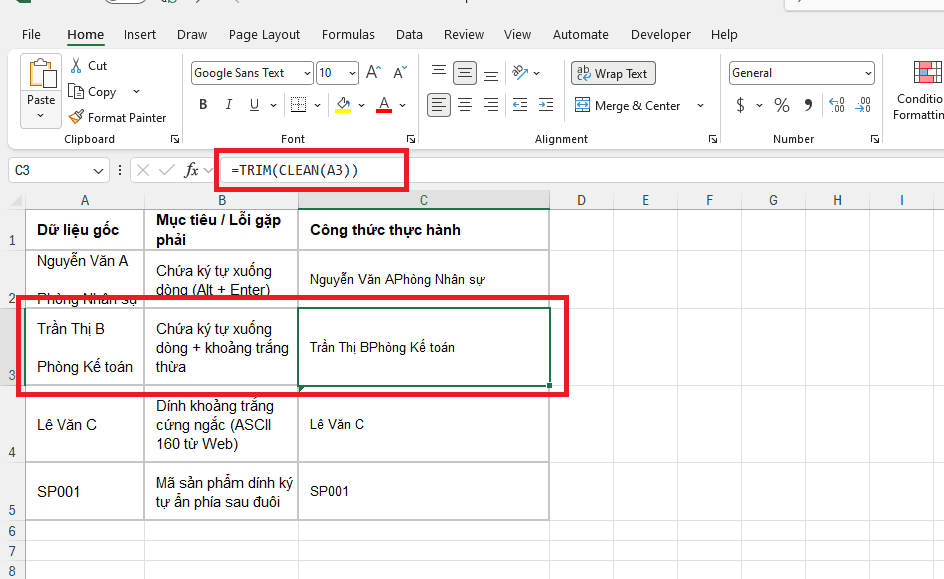
Task: Select cell containing 'Lê Văn C' in column A
Action: coord(85,424)
